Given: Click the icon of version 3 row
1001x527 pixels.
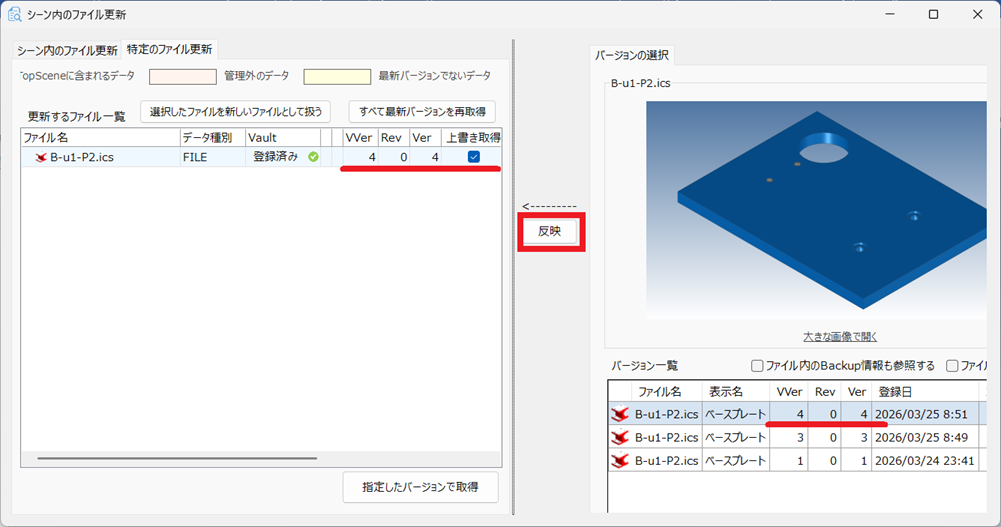Looking at the screenshot, I should (x=620, y=437).
